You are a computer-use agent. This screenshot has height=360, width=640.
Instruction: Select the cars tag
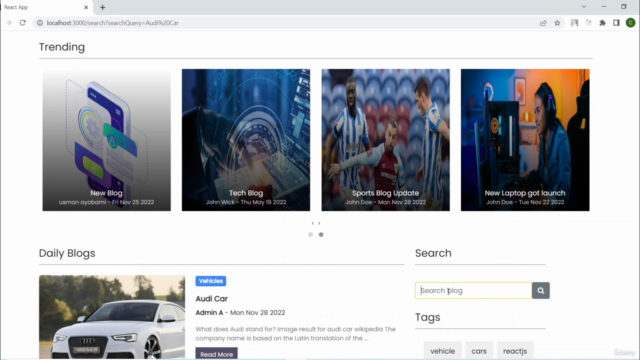click(479, 351)
